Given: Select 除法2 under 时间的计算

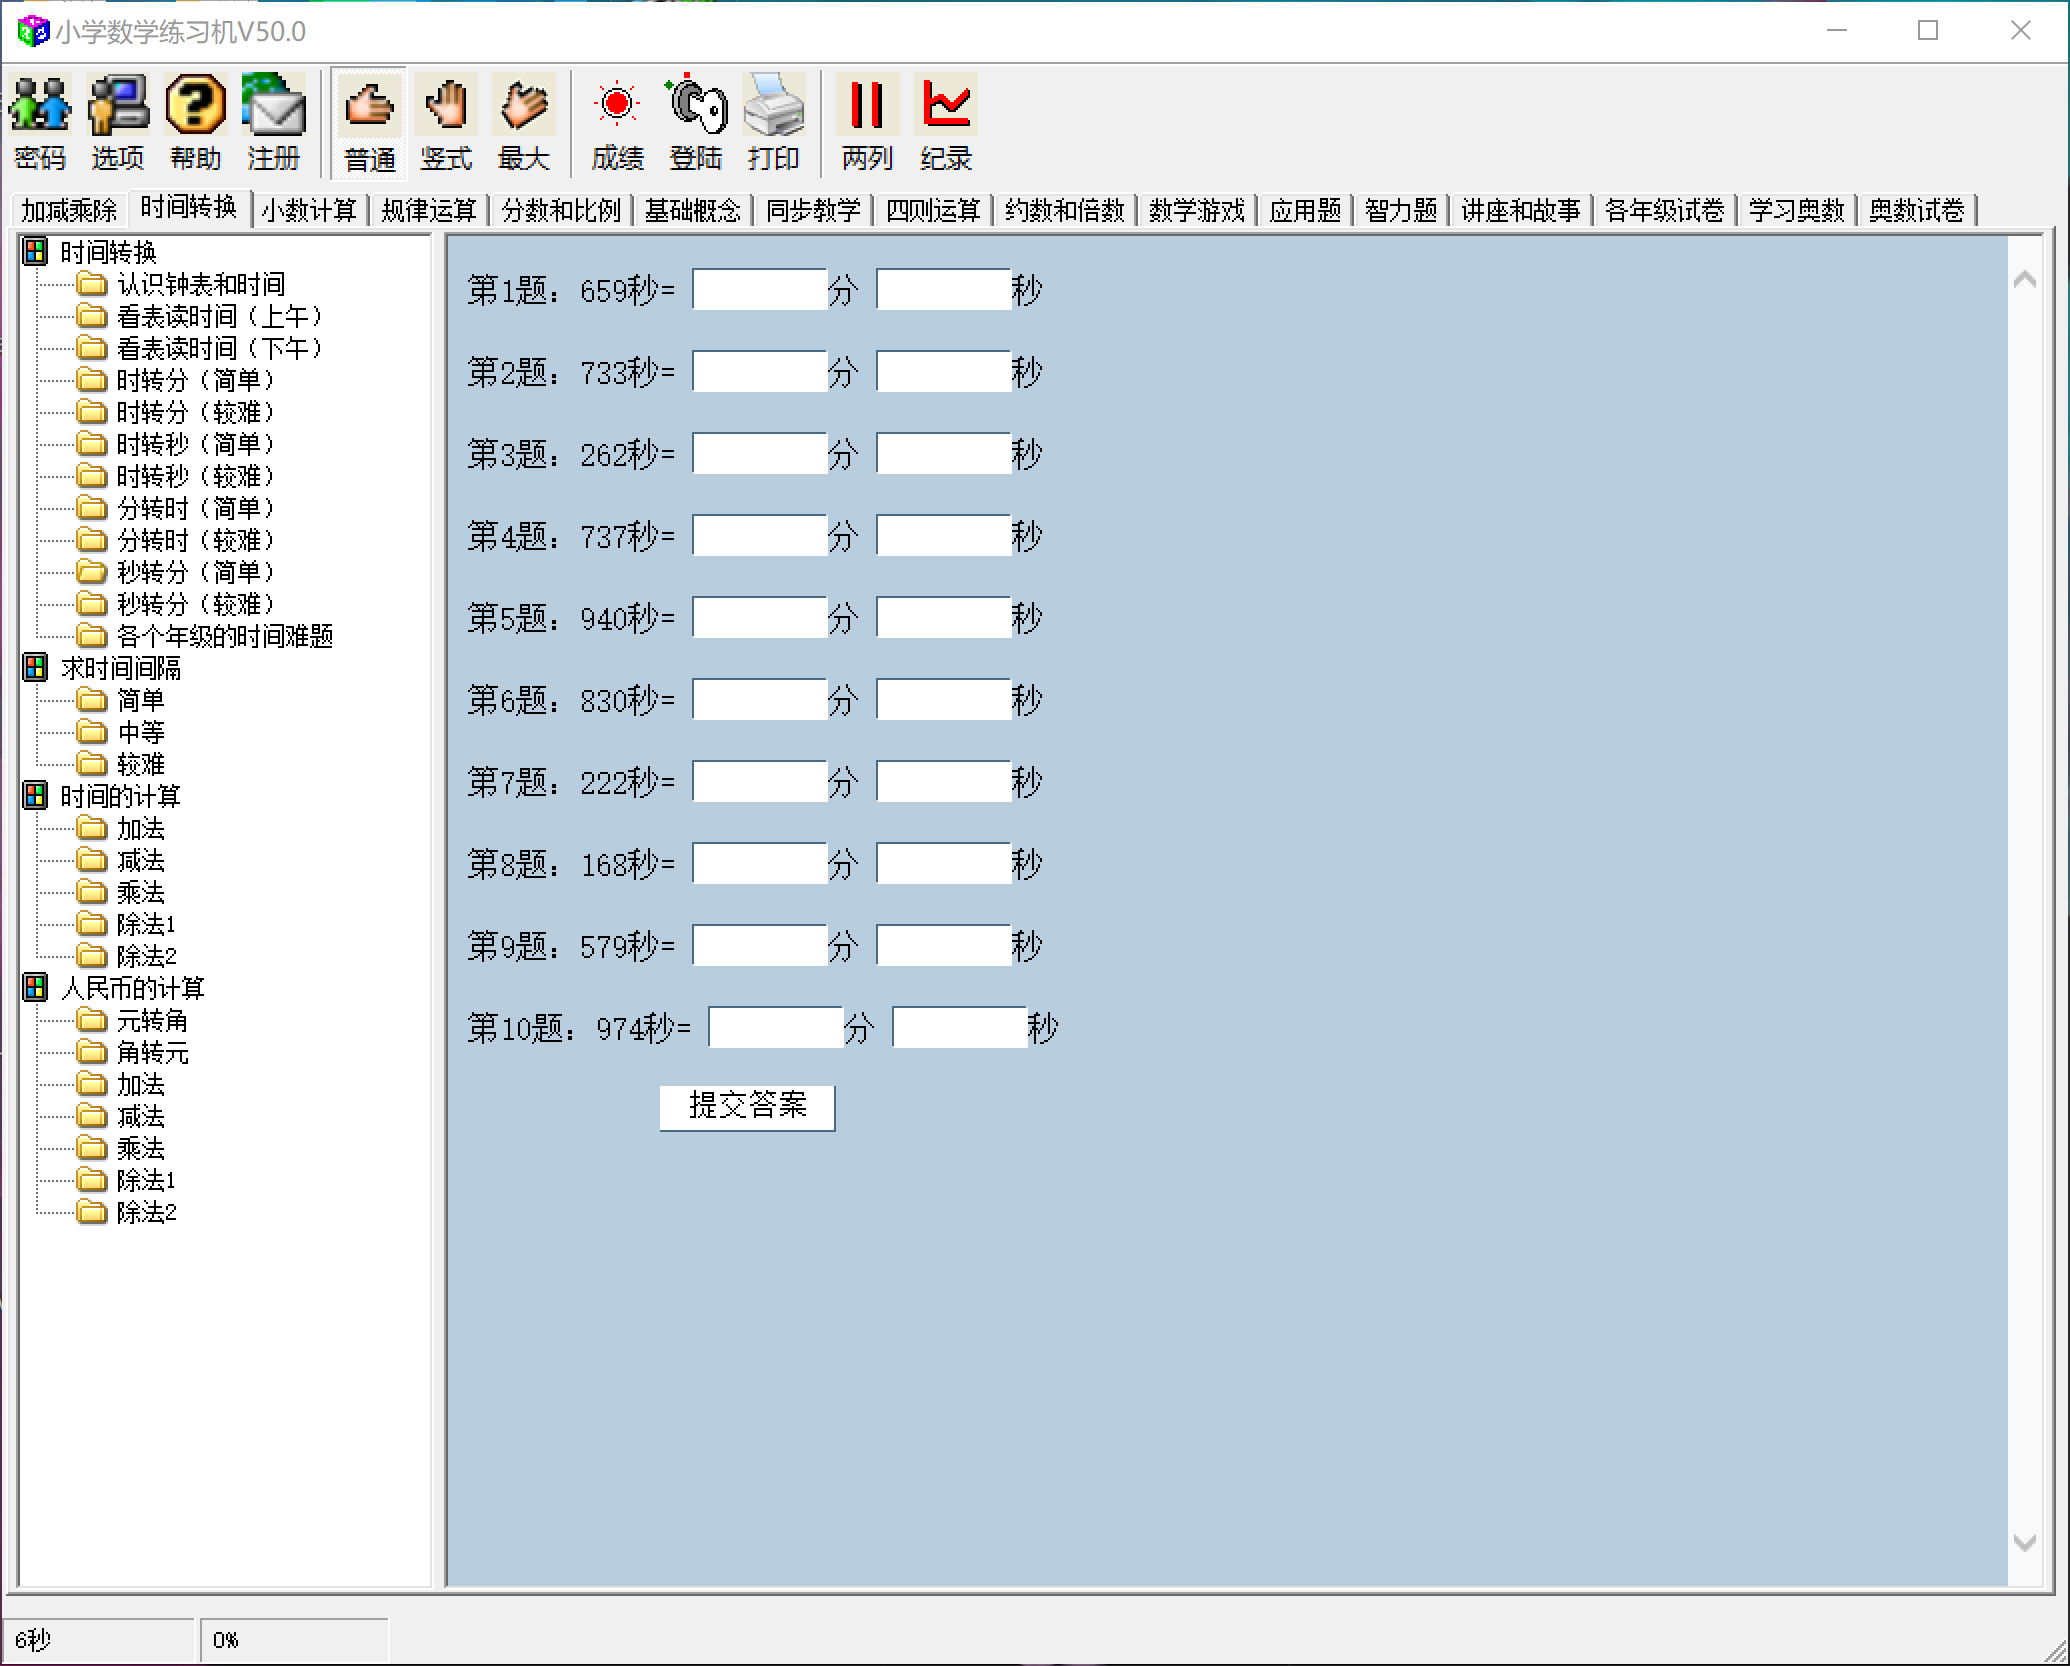Looking at the screenshot, I should [x=146, y=956].
